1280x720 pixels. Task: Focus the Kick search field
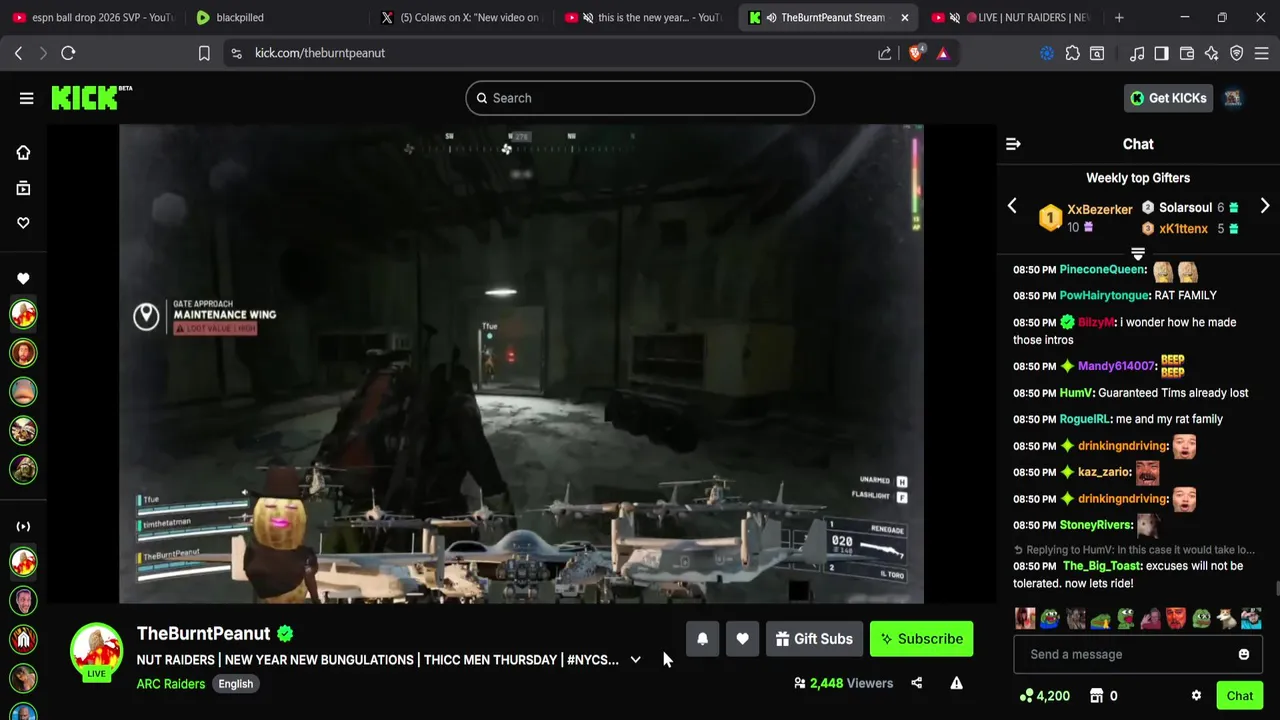(x=640, y=98)
